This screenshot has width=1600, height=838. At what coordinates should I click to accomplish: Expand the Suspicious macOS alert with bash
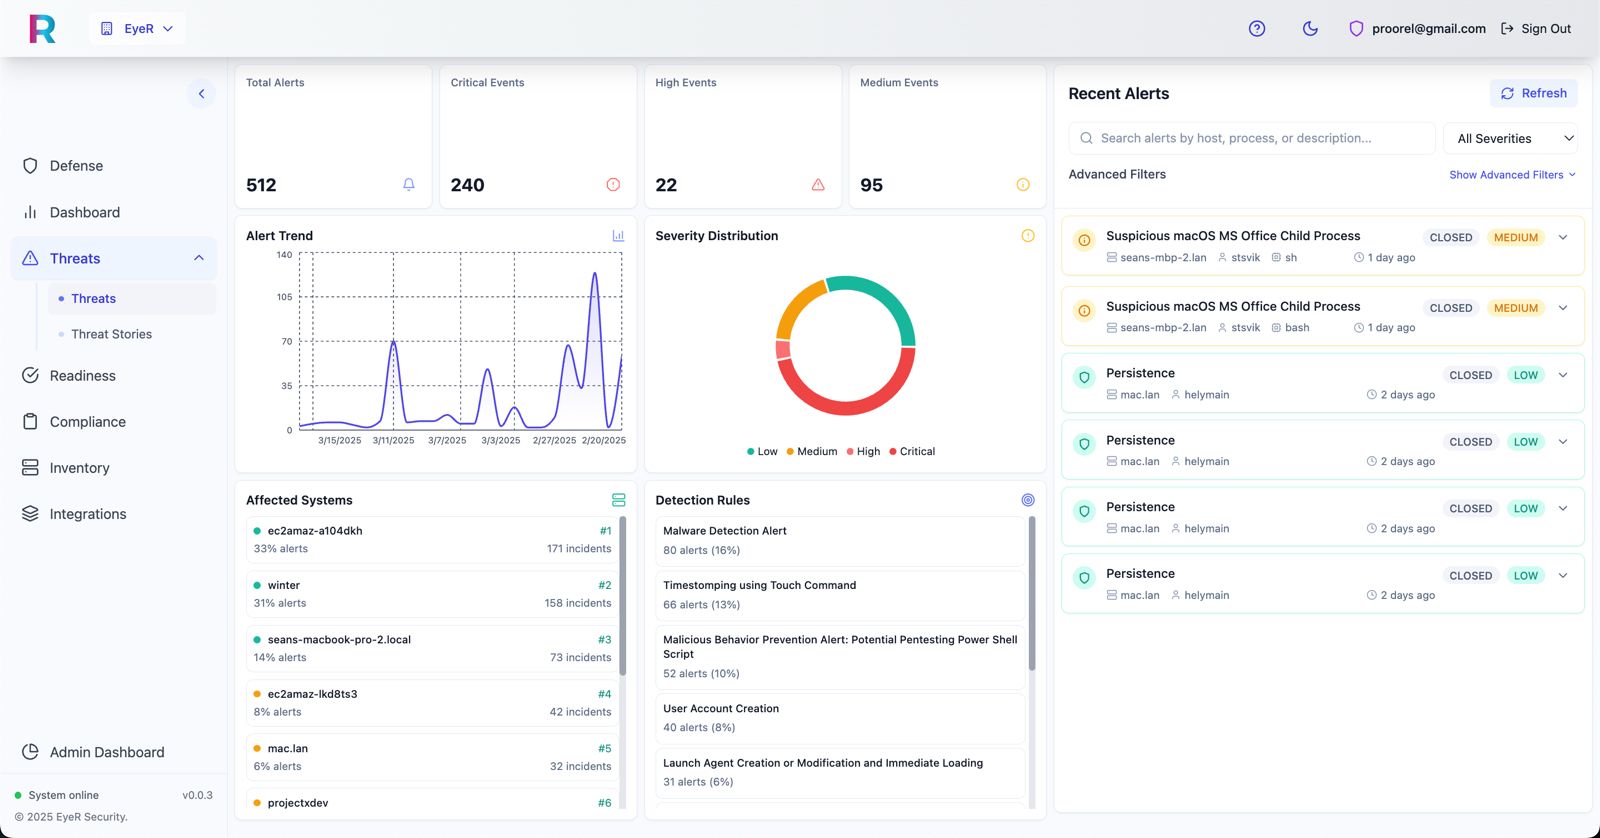pos(1563,308)
